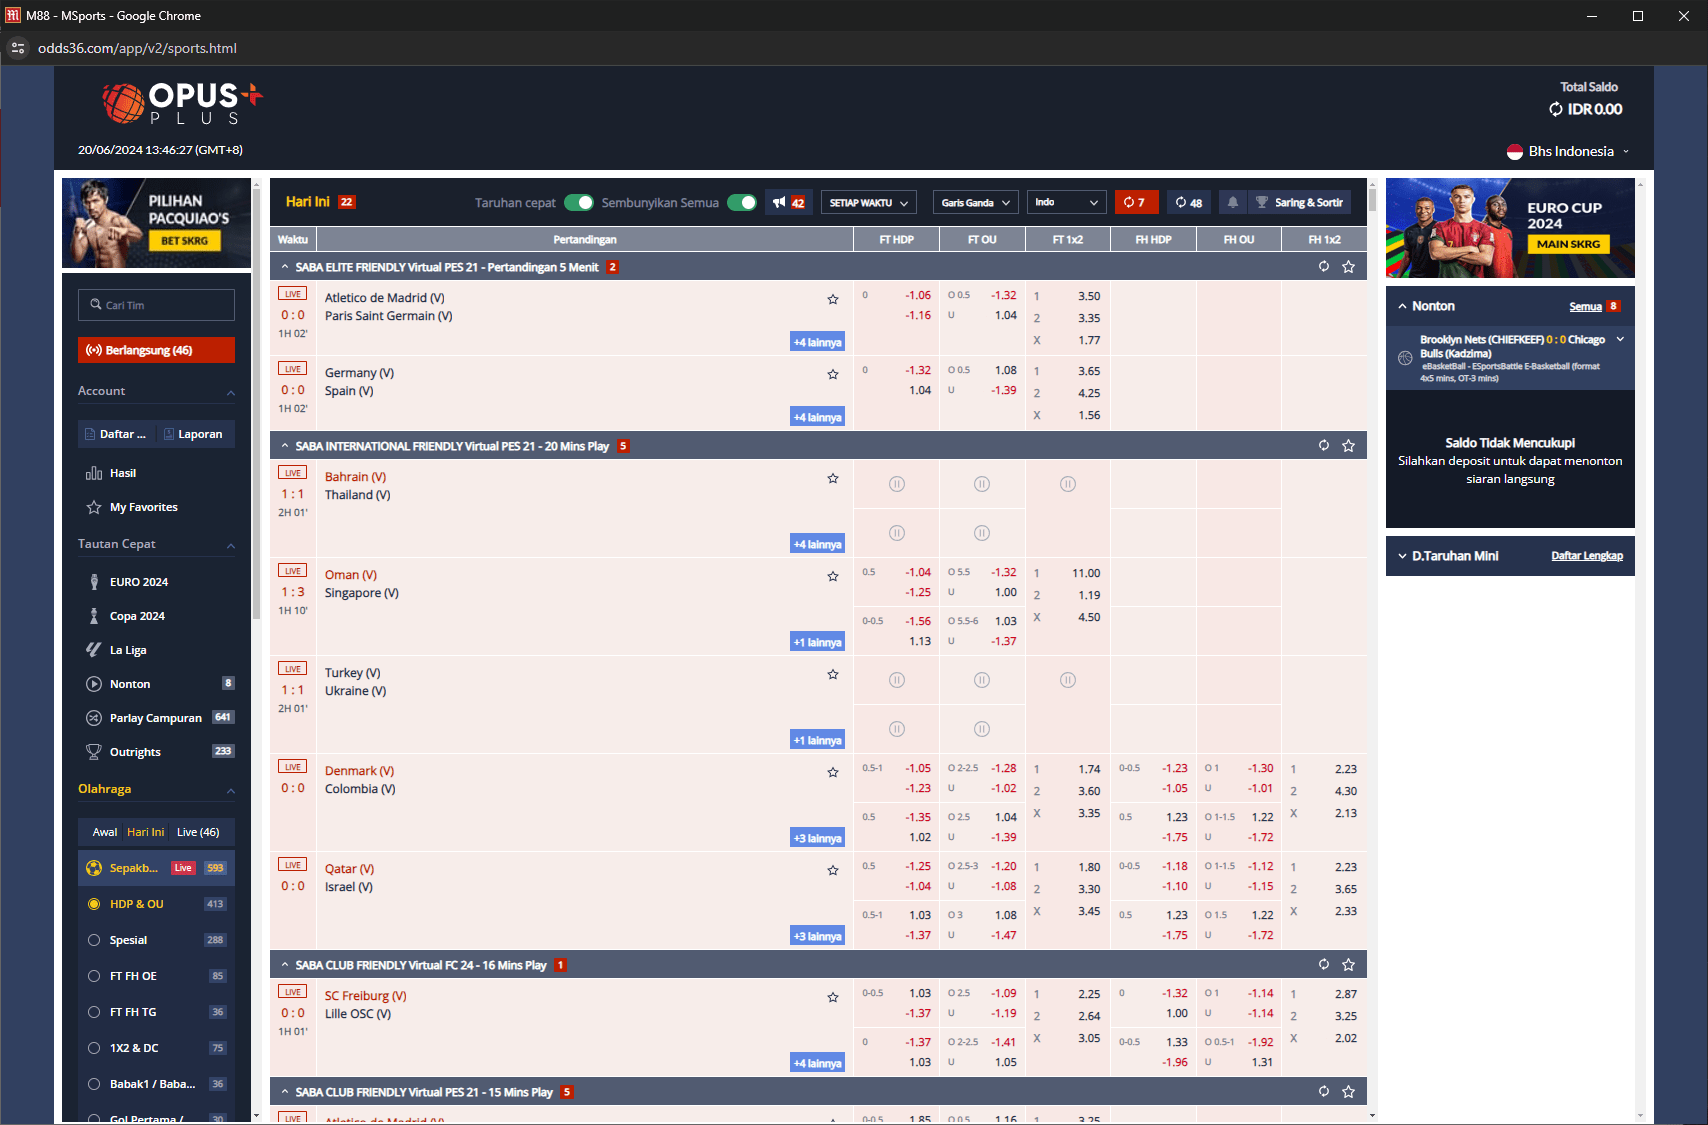Click the notification bell icon
Image resolution: width=1708 pixels, height=1125 pixels.
[1232, 203]
